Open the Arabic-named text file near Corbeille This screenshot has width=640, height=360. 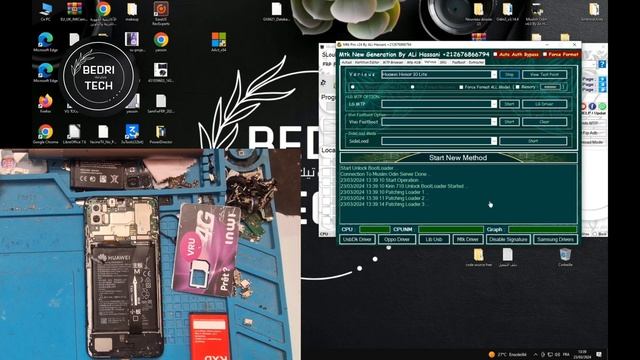(507, 257)
